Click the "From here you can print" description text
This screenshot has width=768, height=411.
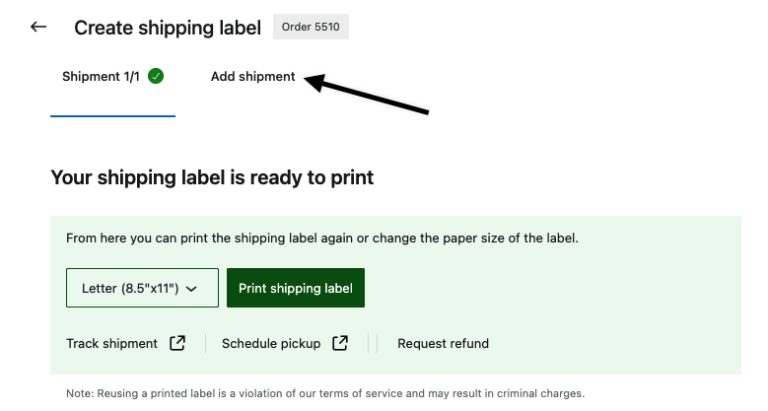[322, 238]
